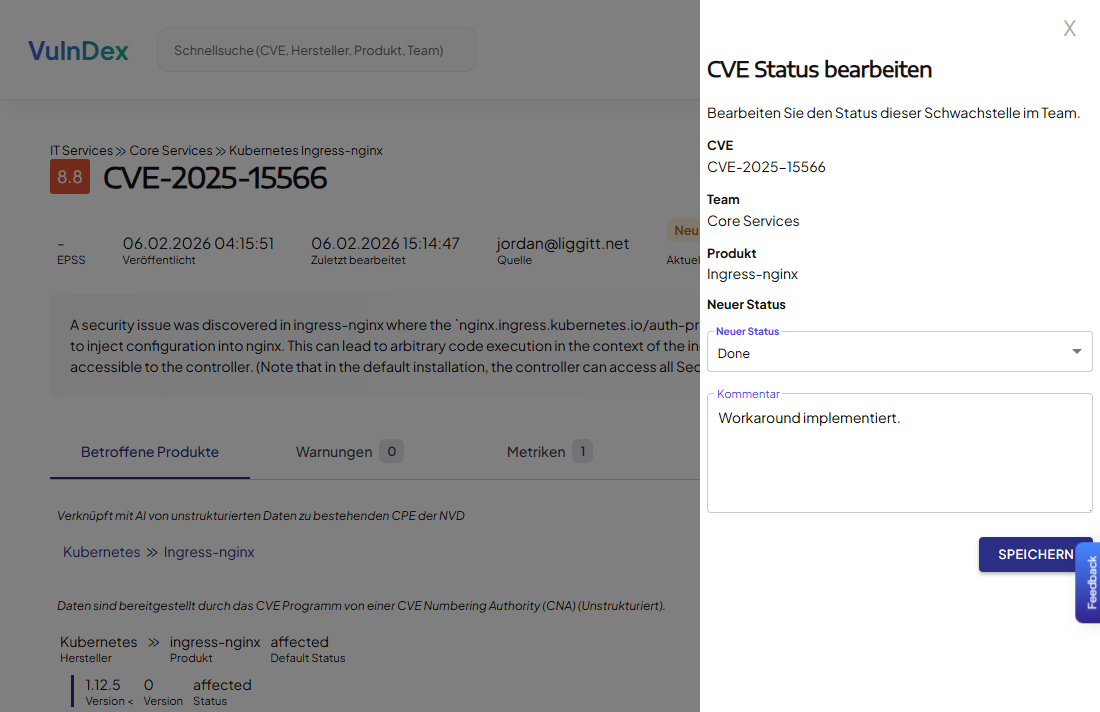
Task: Navigate to the IT Services breadcrumb
Action: pos(81,150)
